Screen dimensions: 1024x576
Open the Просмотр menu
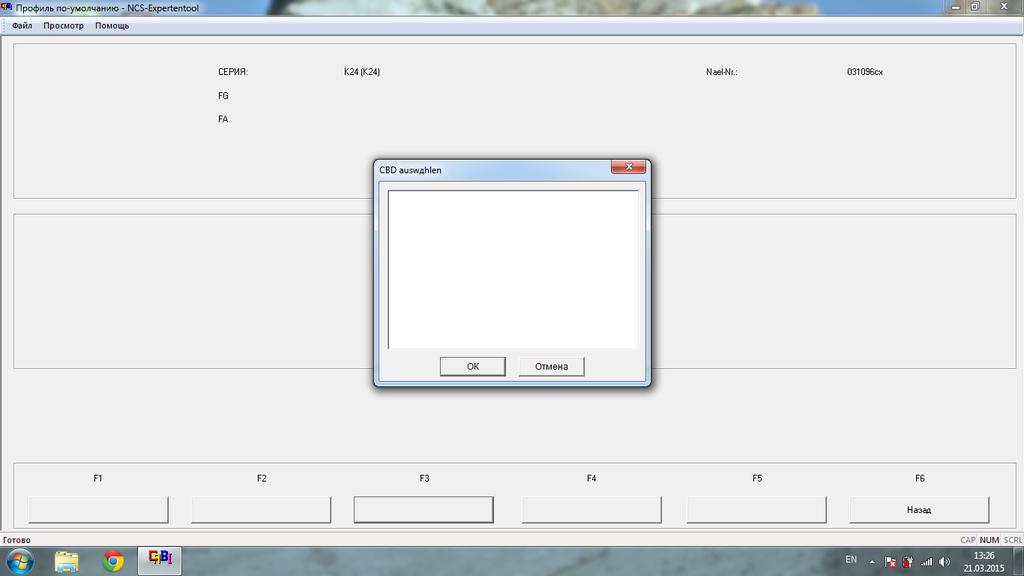(x=63, y=26)
